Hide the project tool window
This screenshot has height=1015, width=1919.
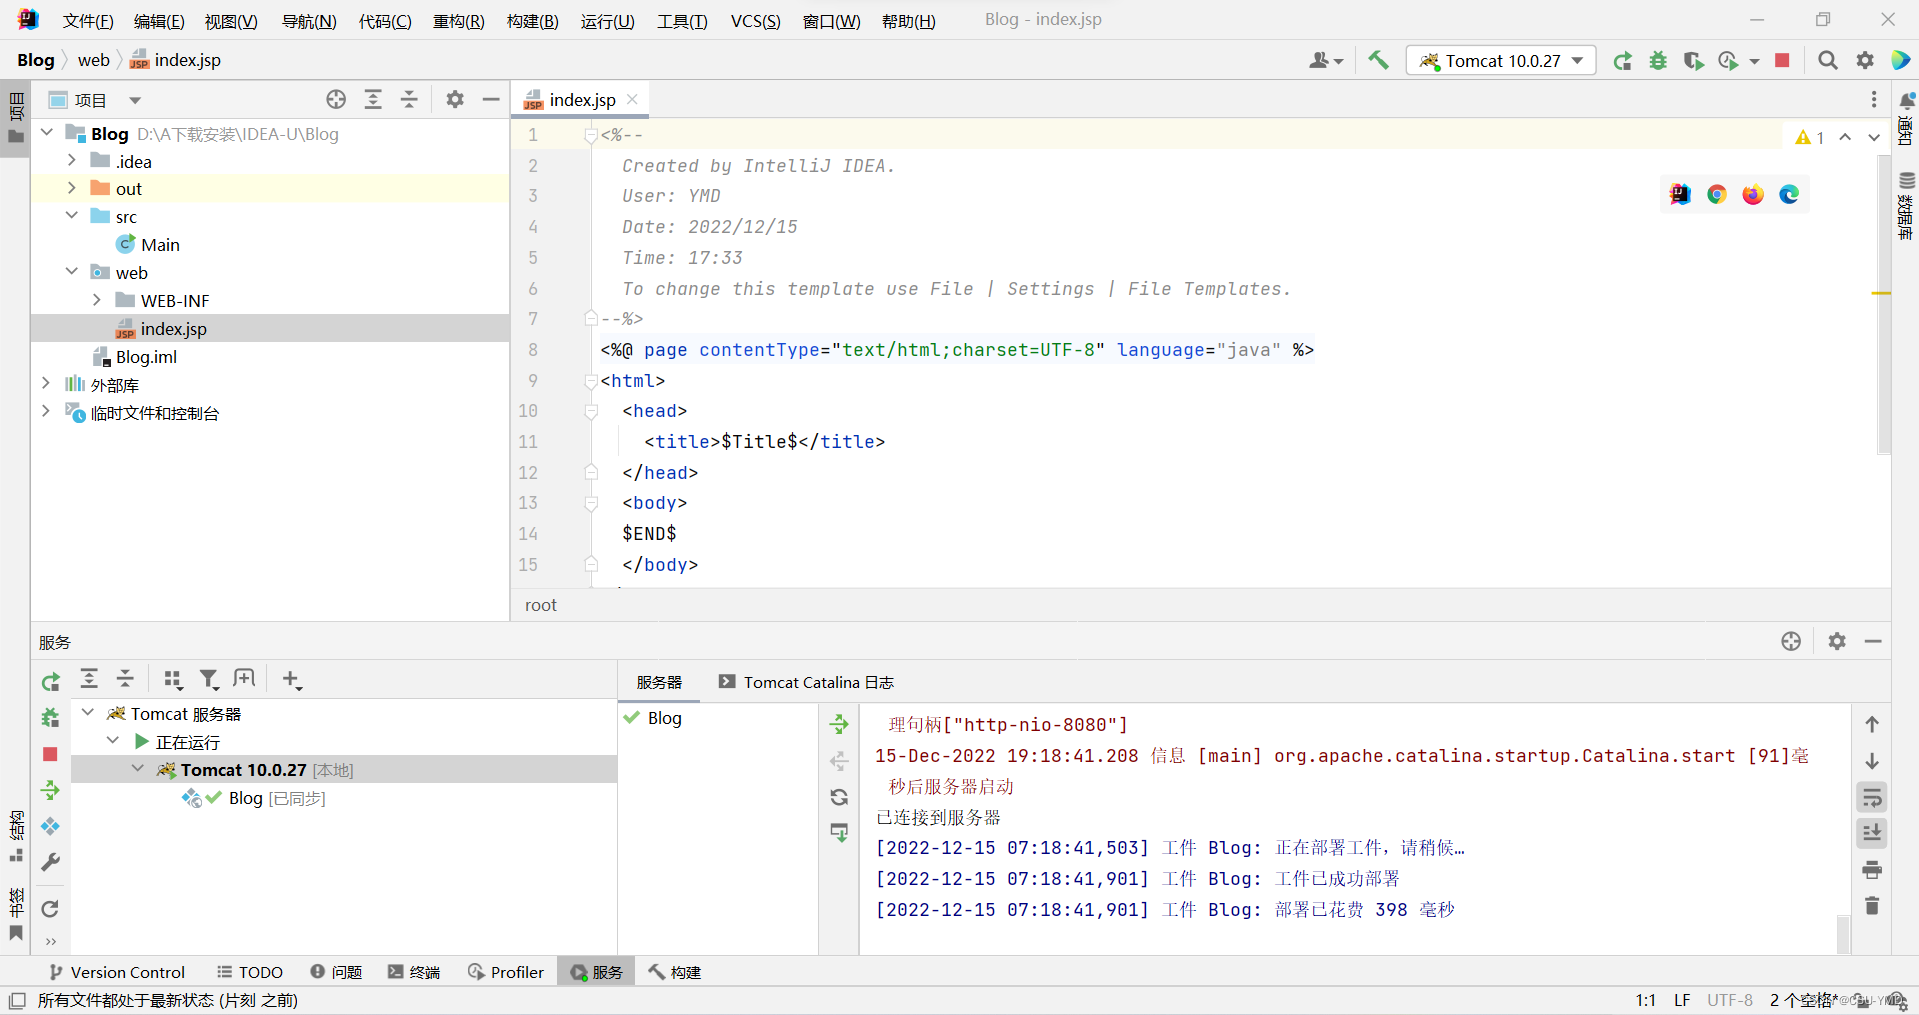click(491, 99)
